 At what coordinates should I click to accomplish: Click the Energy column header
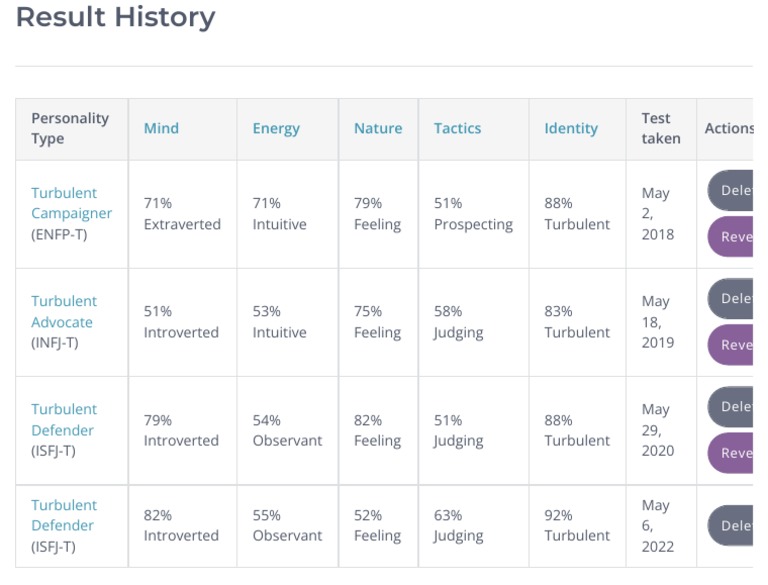click(x=276, y=129)
